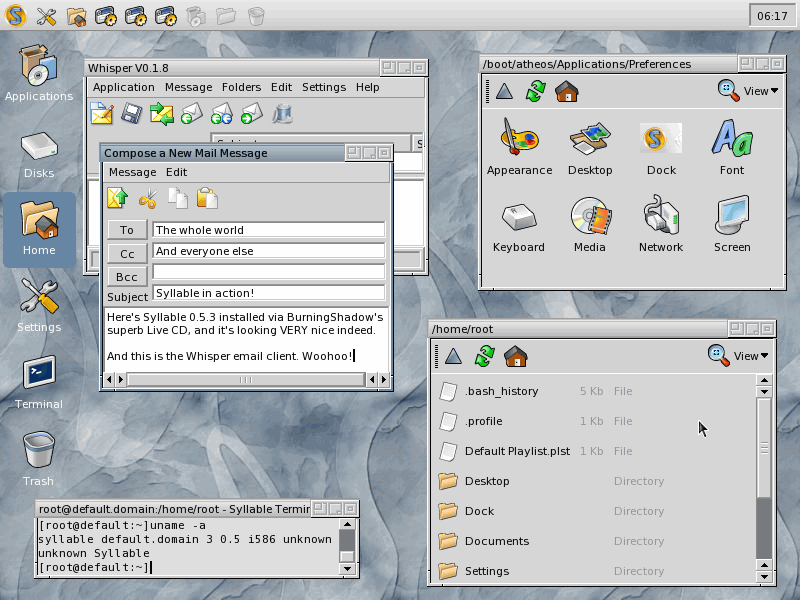Image resolution: width=800 pixels, height=600 pixels.
Task: Click Whisper's reply envelope icon
Action: tap(191, 113)
